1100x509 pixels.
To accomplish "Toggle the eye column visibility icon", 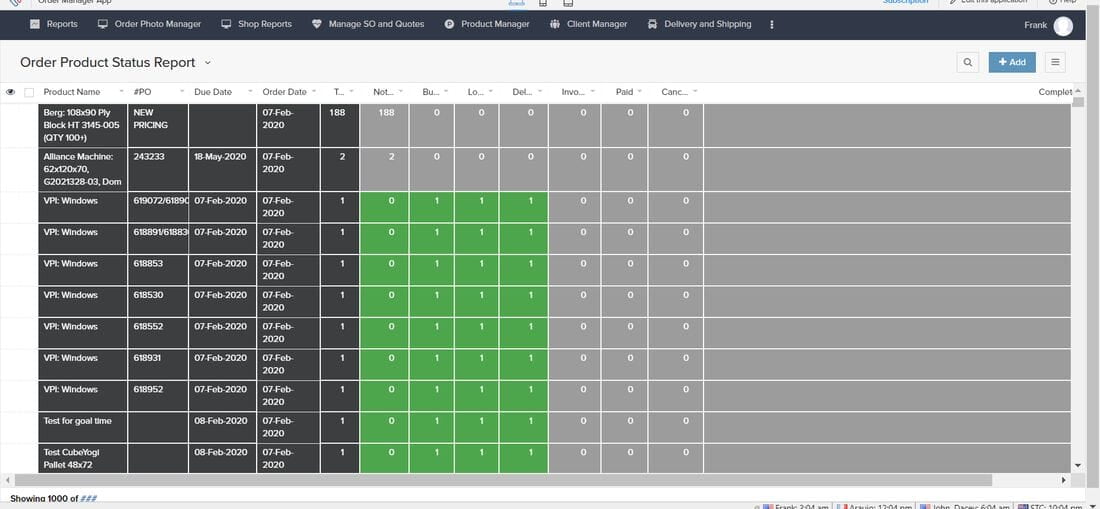I will [11, 92].
